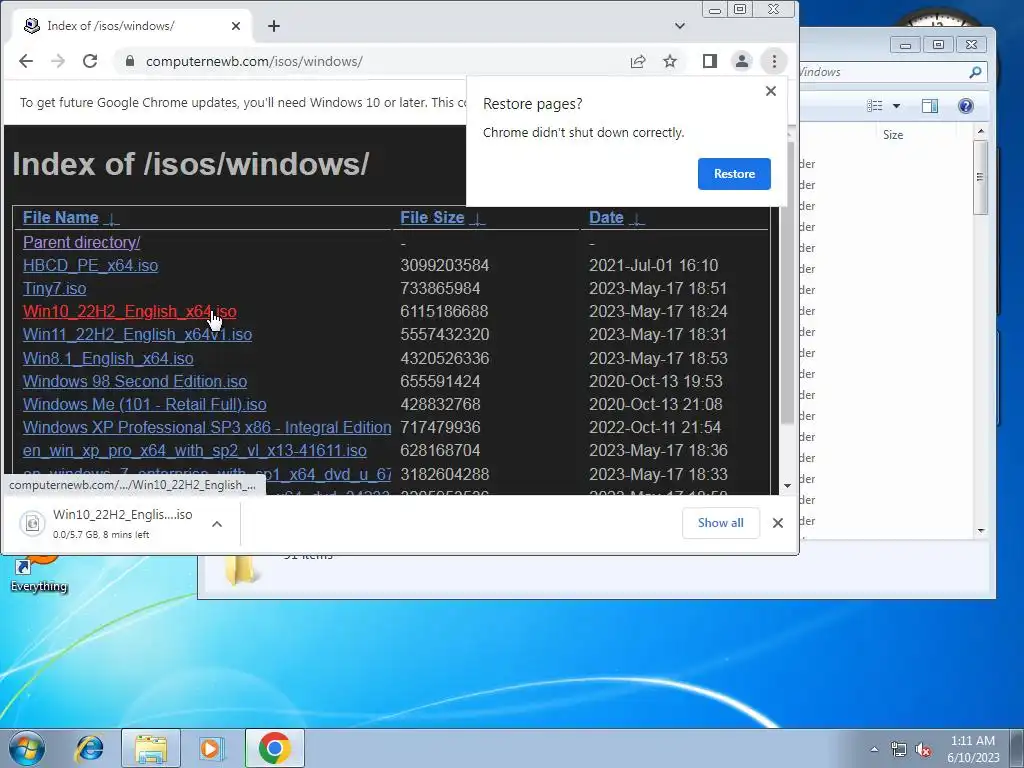Click file size 6115186688 text
Viewport: 1024px width, 768px height.
coord(444,312)
